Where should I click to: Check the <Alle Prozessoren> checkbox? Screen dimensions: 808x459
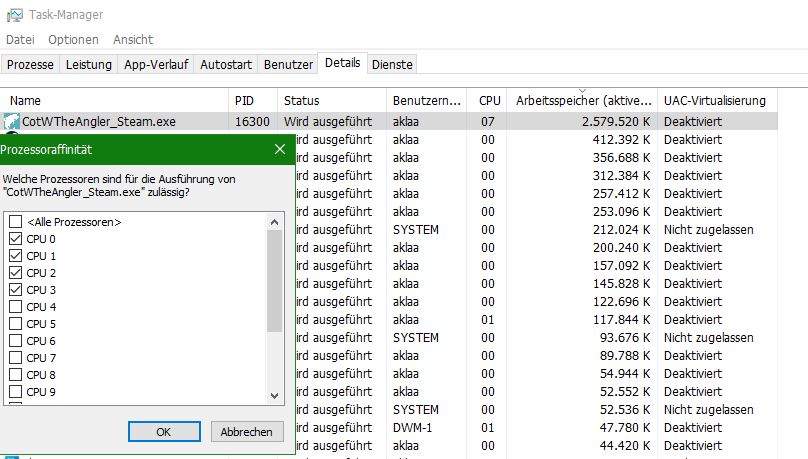click(x=15, y=222)
